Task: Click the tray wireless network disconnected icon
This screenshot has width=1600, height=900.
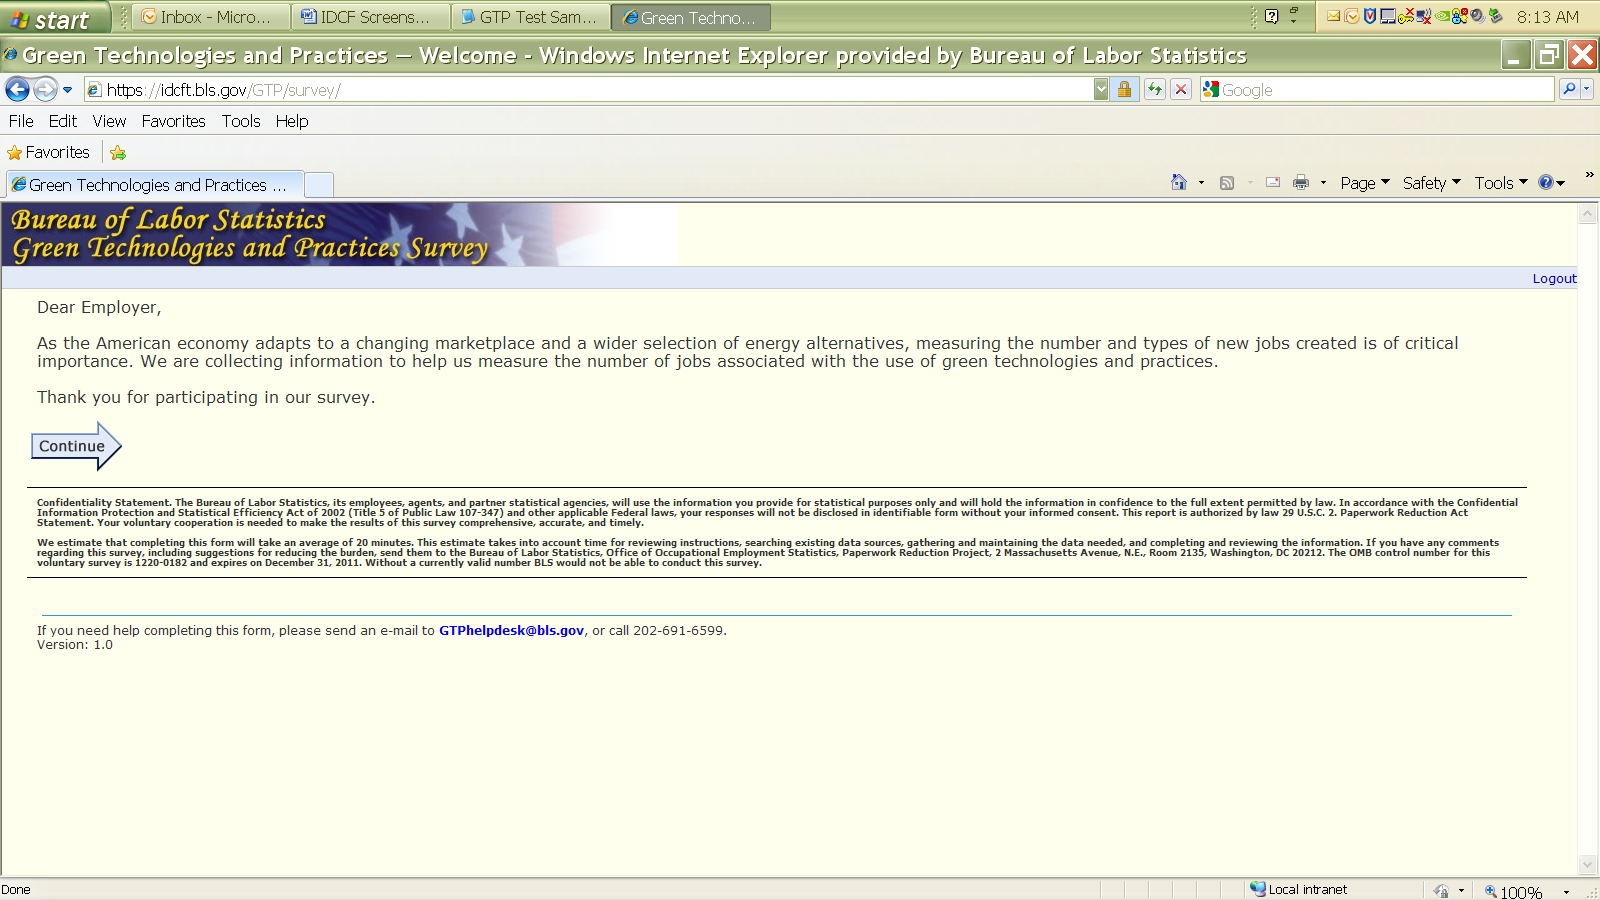Action: point(1424,16)
